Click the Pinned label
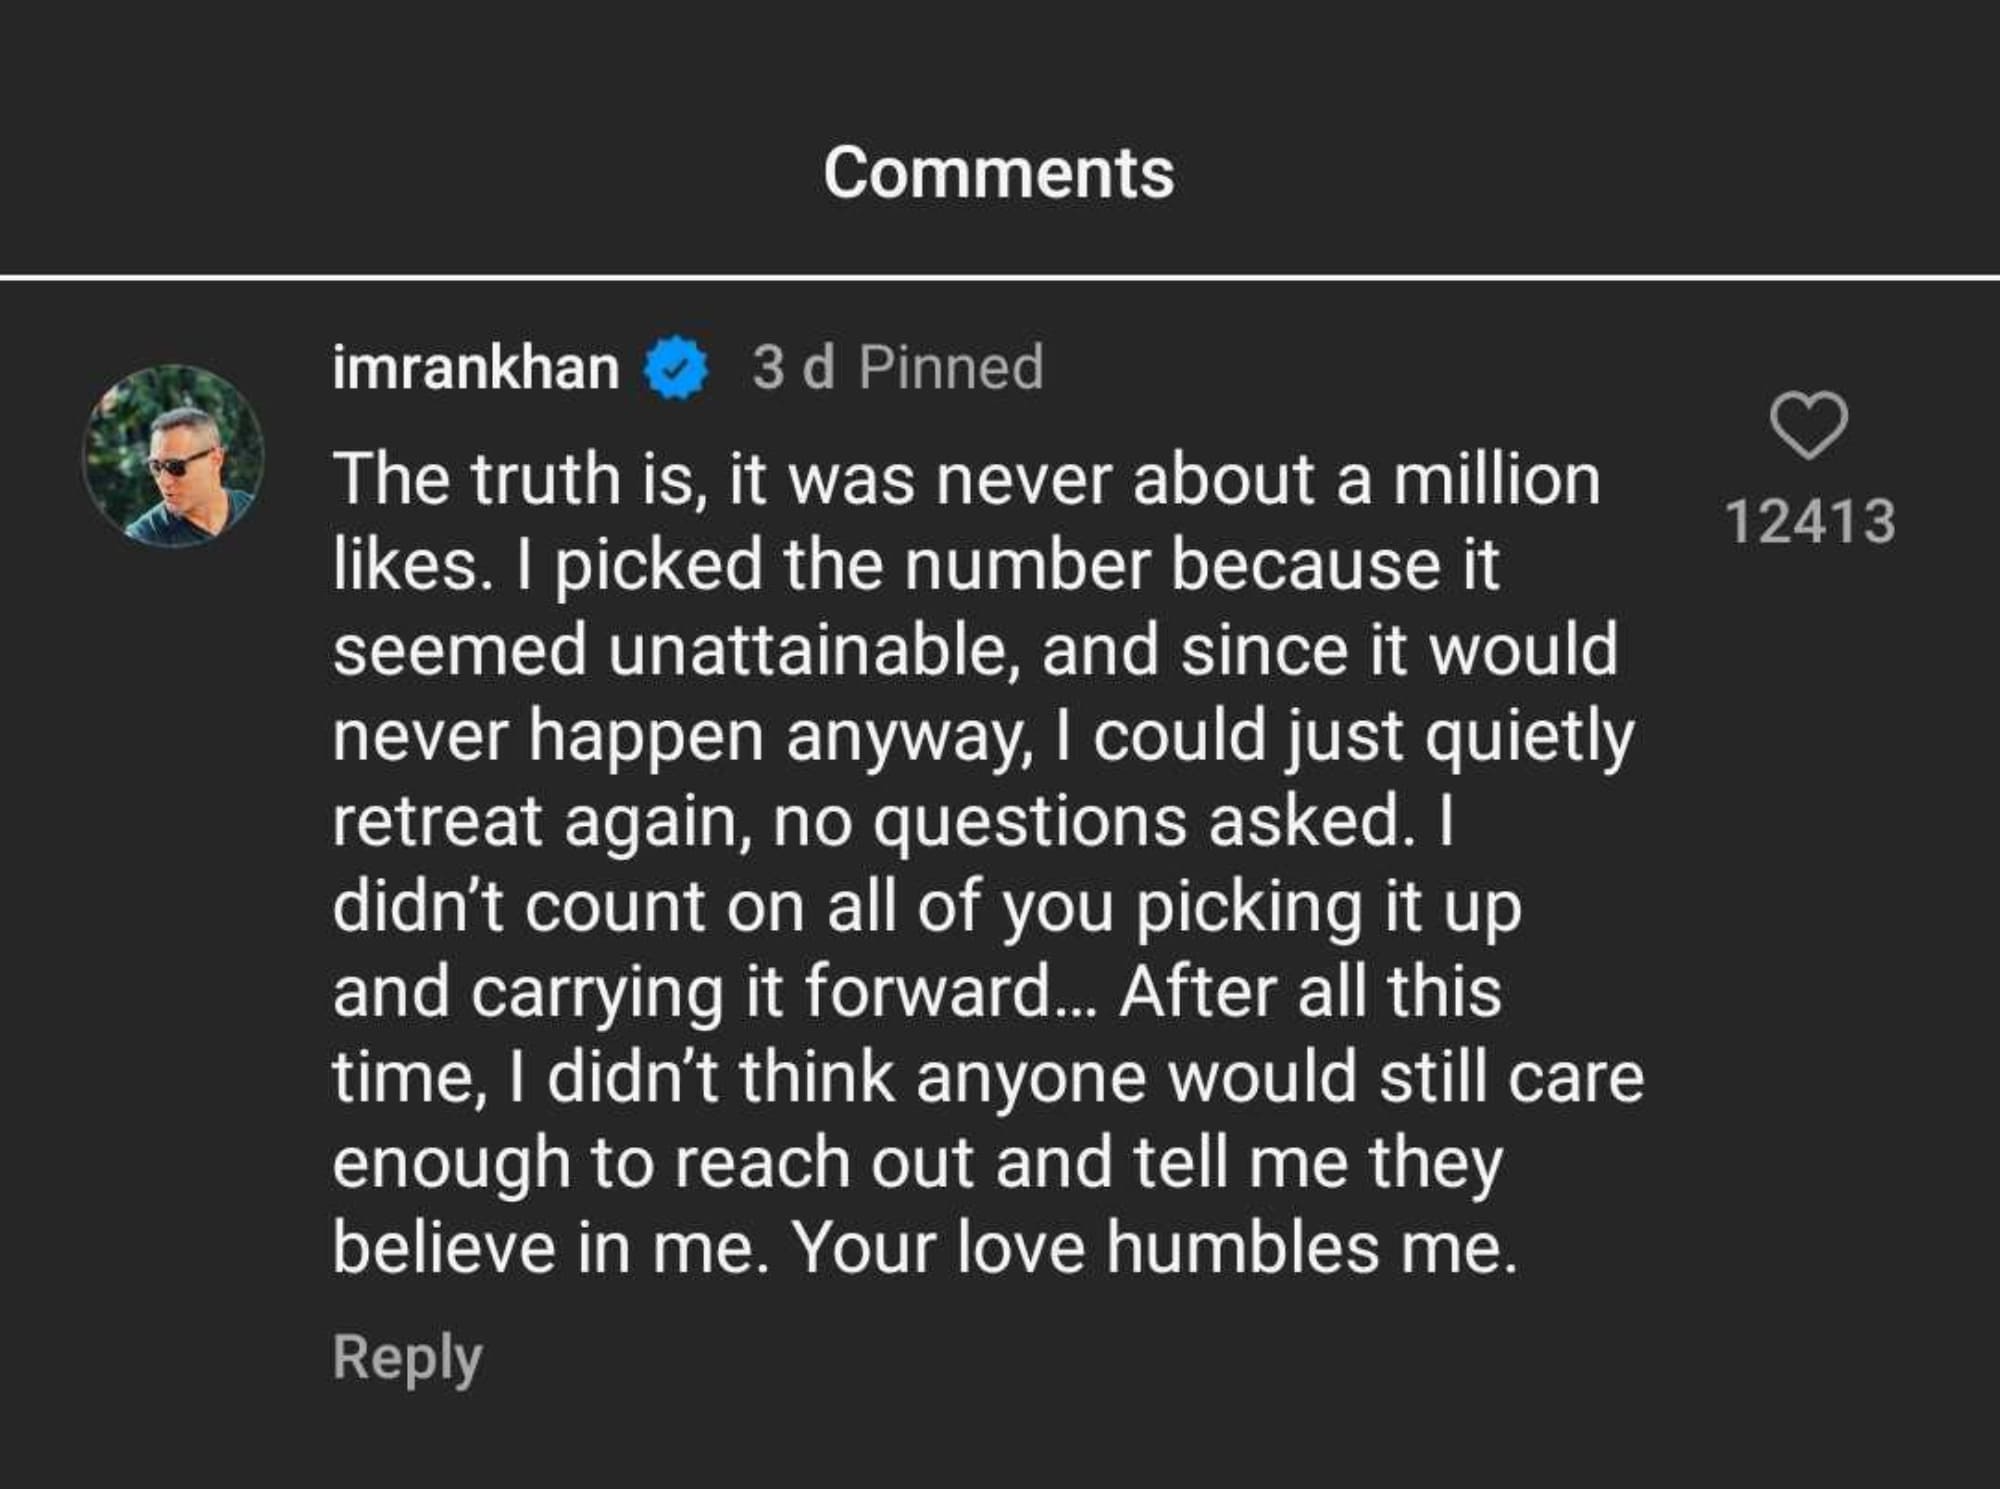 click(x=951, y=367)
